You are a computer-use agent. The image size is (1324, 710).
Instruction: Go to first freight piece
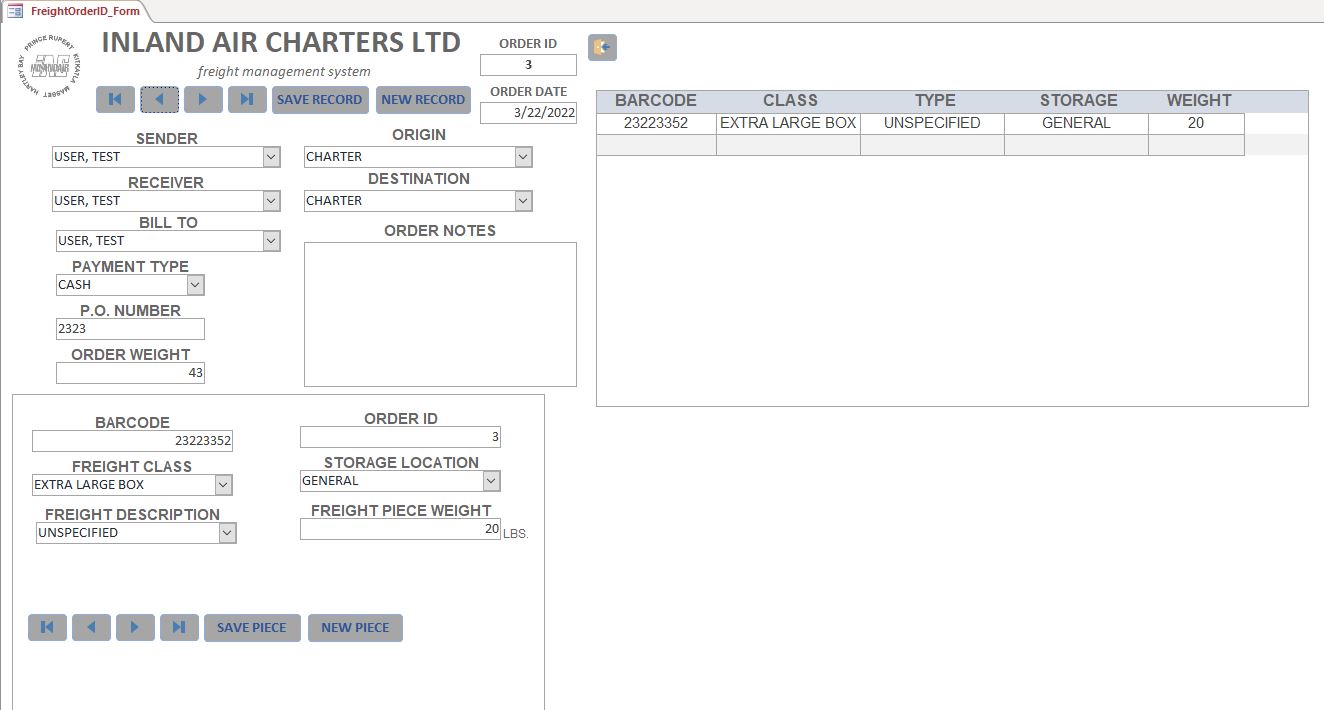(47, 627)
